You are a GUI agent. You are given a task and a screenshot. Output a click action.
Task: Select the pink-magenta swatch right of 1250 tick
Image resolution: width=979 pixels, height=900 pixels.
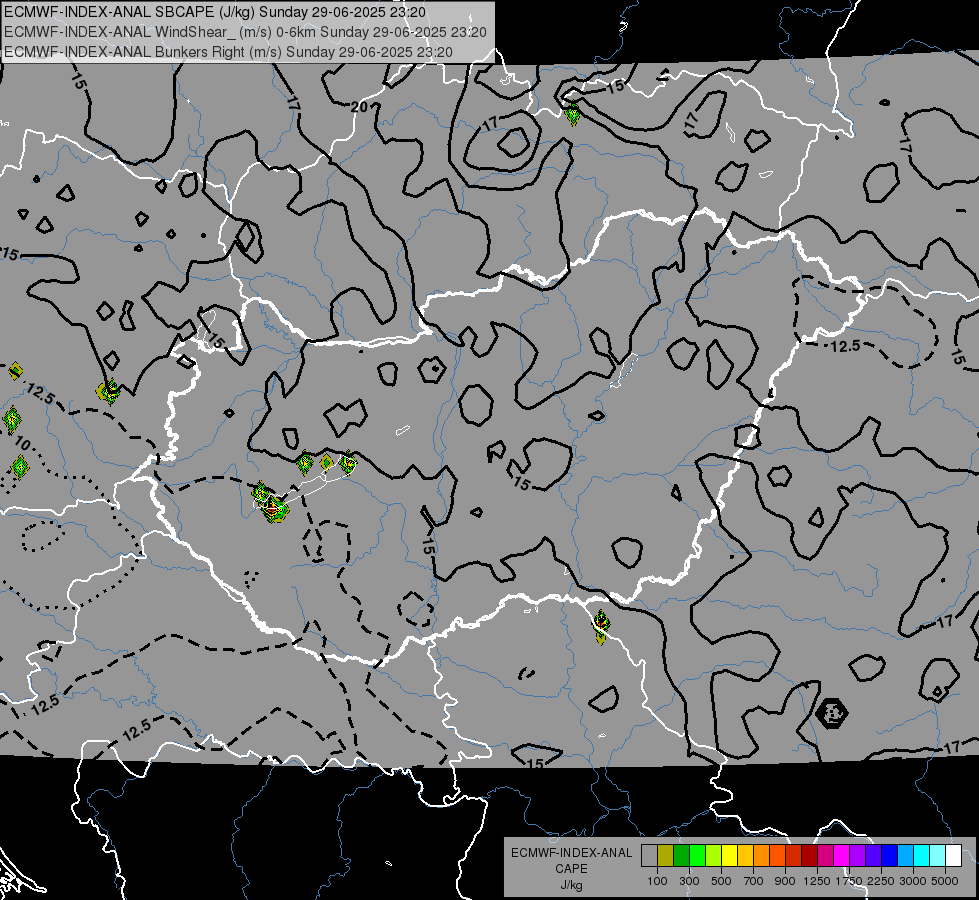(x=825, y=855)
